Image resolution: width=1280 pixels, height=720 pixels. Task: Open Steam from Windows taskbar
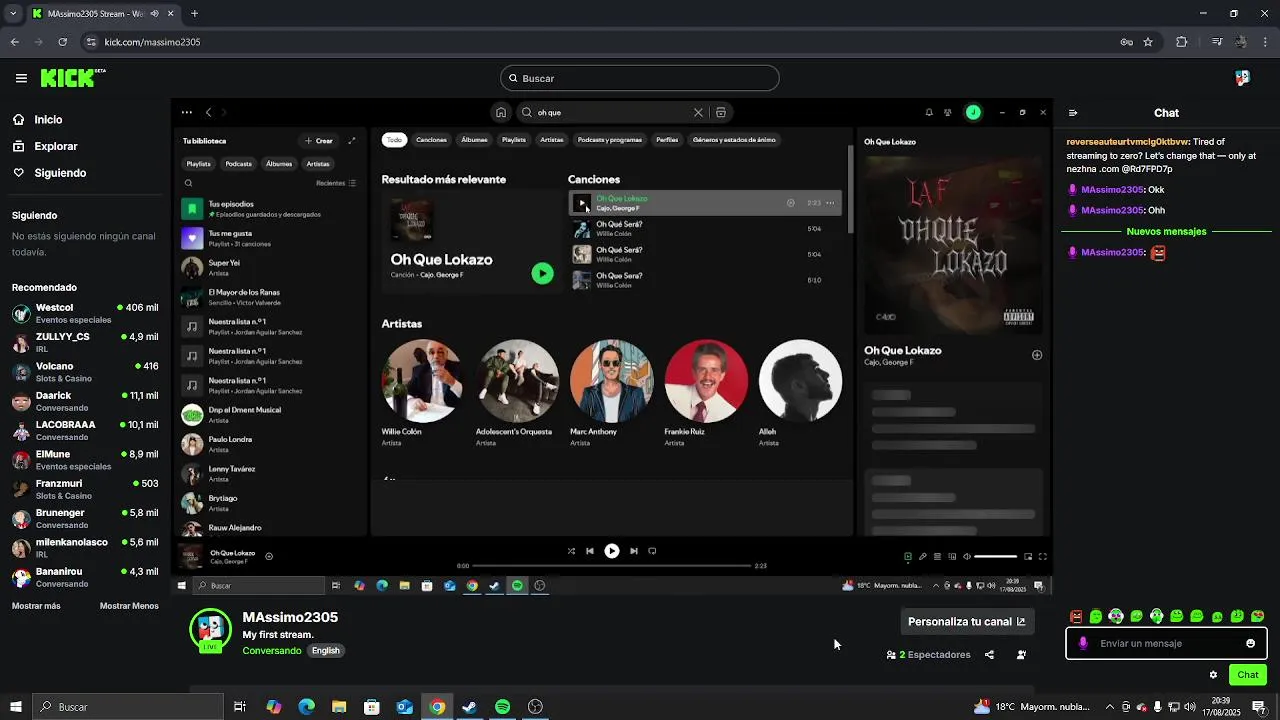469,707
